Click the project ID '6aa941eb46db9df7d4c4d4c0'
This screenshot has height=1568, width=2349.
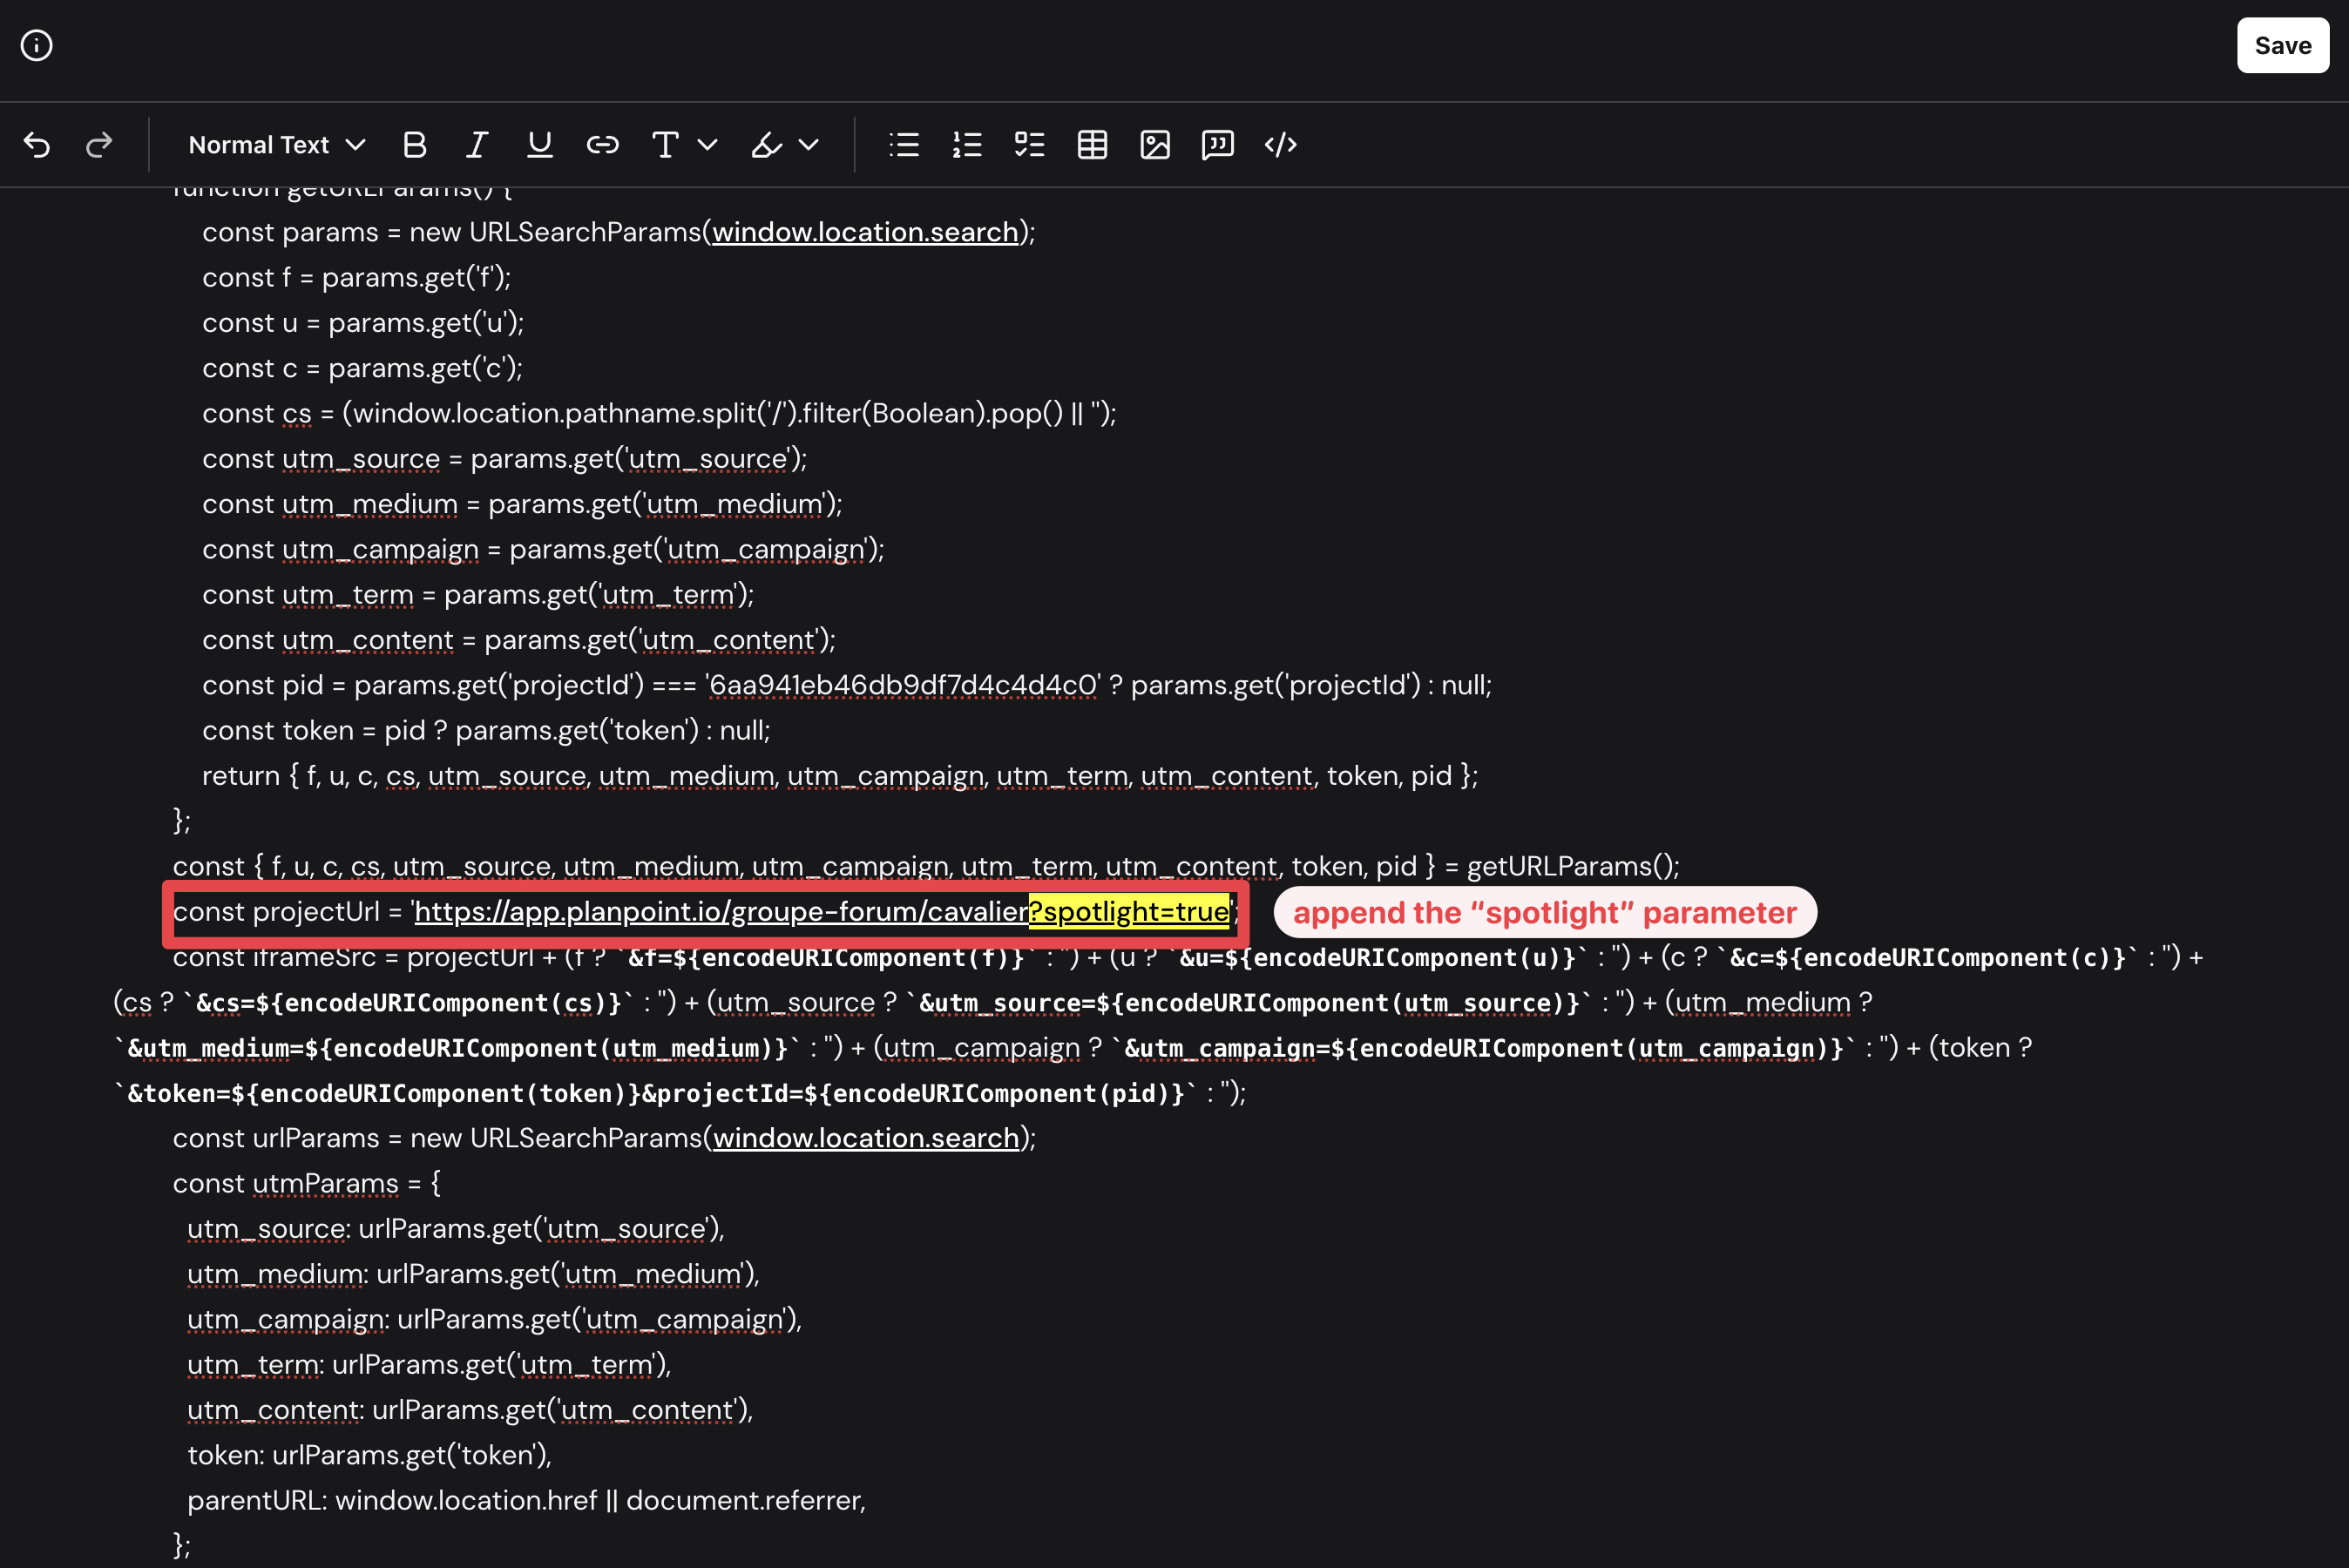click(x=903, y=685)
